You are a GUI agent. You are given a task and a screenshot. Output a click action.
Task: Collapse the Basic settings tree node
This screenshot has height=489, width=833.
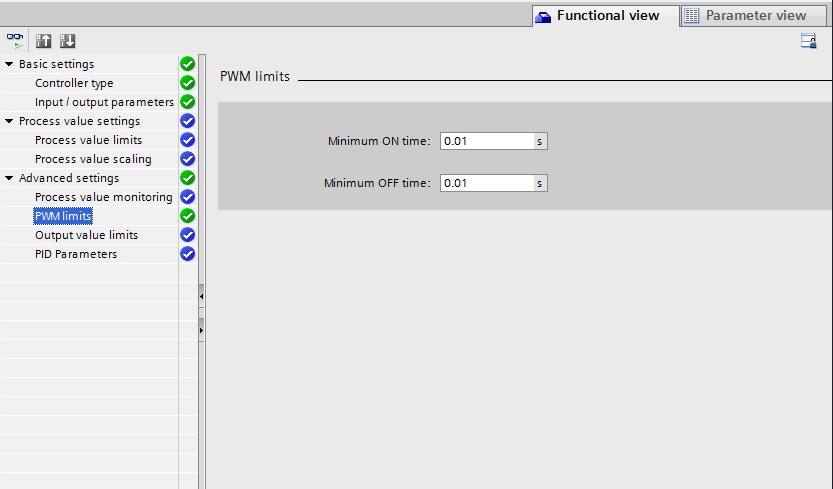9,64
